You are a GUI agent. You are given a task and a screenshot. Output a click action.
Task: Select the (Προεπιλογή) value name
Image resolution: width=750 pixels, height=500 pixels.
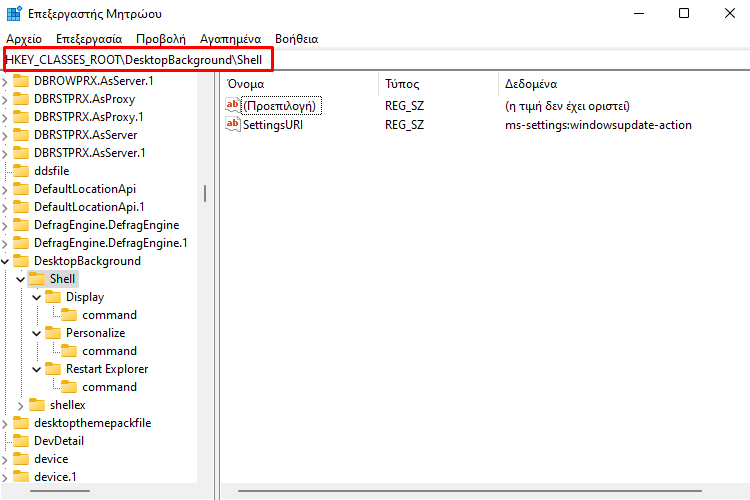click(279, 106)
